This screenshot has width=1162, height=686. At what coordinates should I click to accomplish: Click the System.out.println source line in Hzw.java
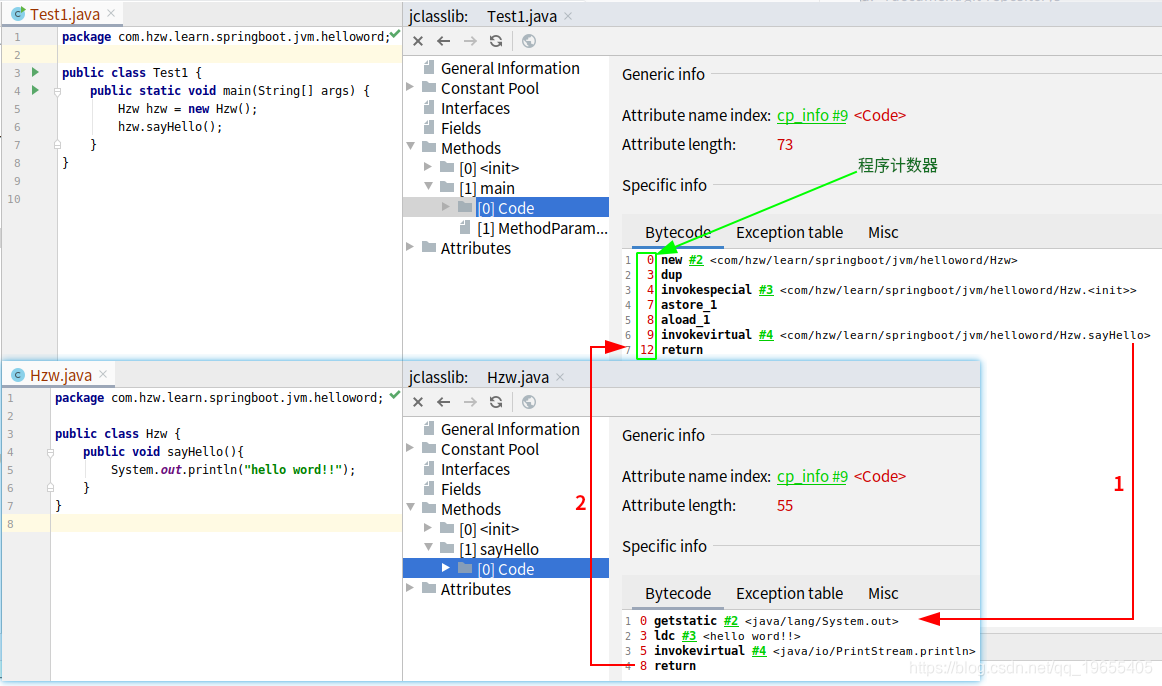pyautogui.click(x=233, y=470)
